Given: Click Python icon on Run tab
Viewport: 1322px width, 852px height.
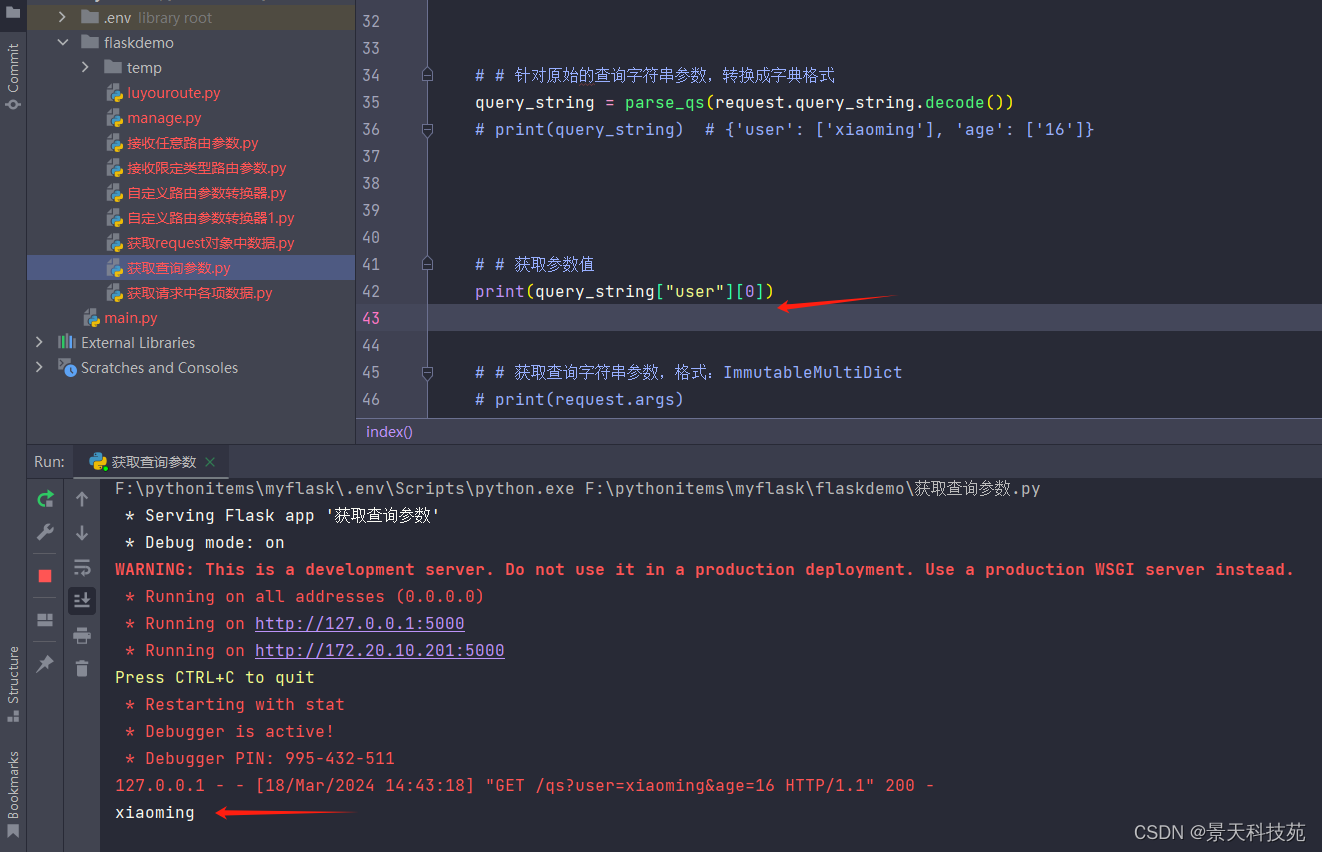Looking at the screenshot, I should click(x=98, y=462).
